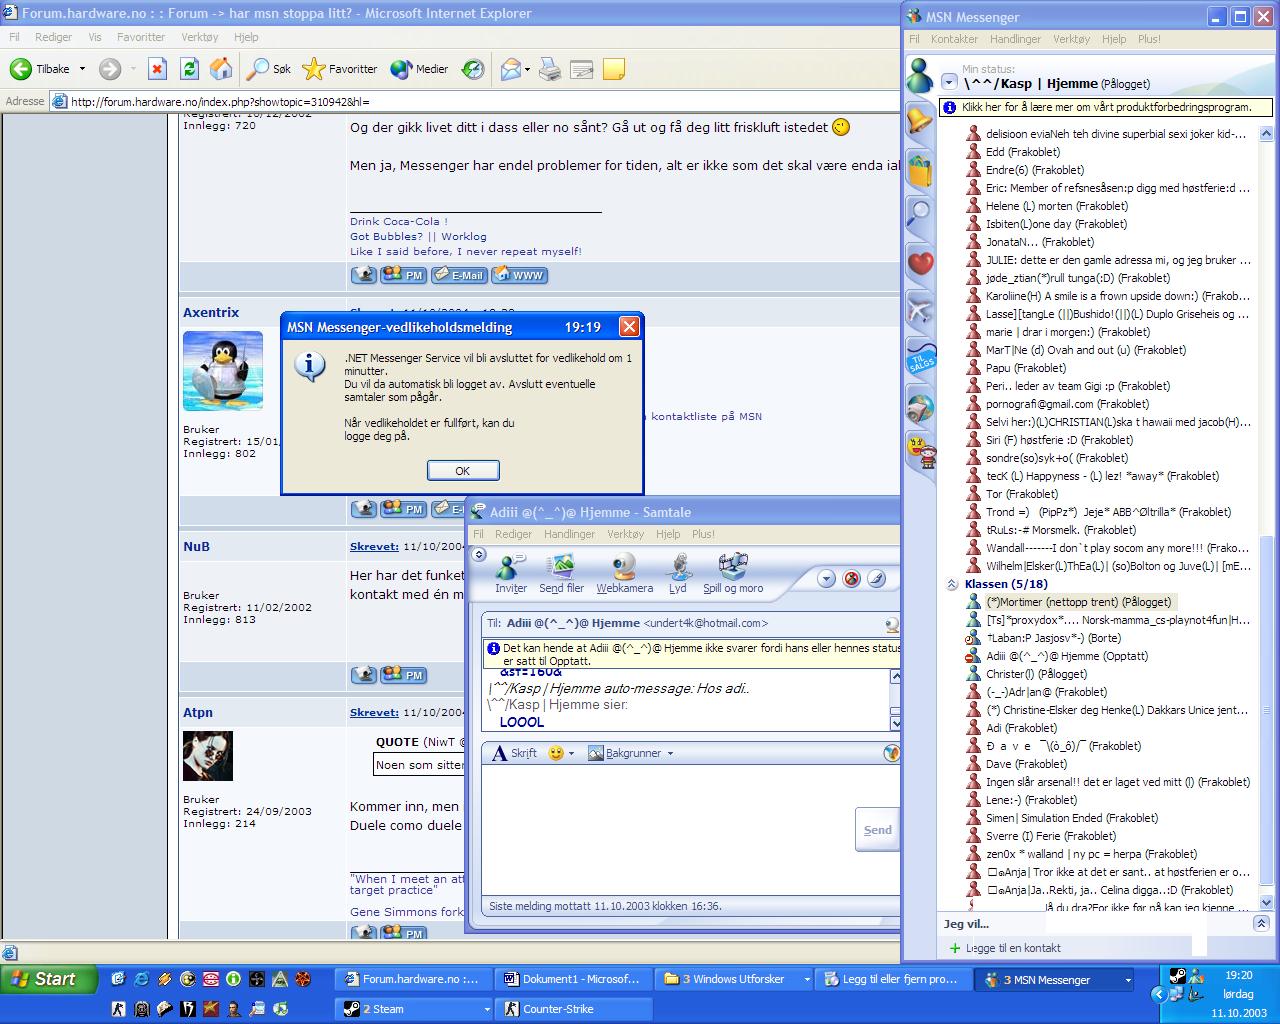Click the Print icon in Internet Explorer toolbar
The width and height of the screenshot is (1280, 1024).
pos(549,69)
